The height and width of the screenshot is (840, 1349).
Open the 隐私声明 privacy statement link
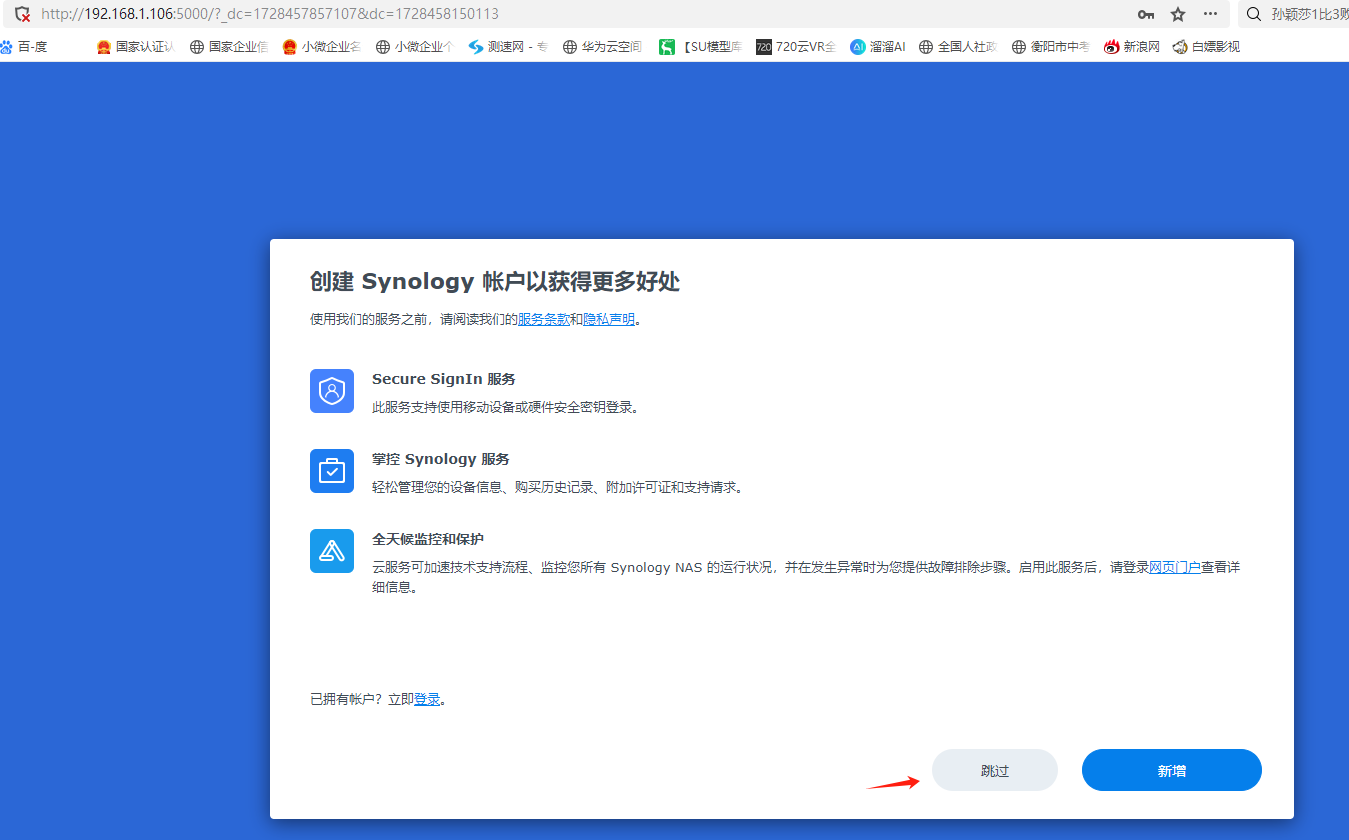tap(609, 320)
